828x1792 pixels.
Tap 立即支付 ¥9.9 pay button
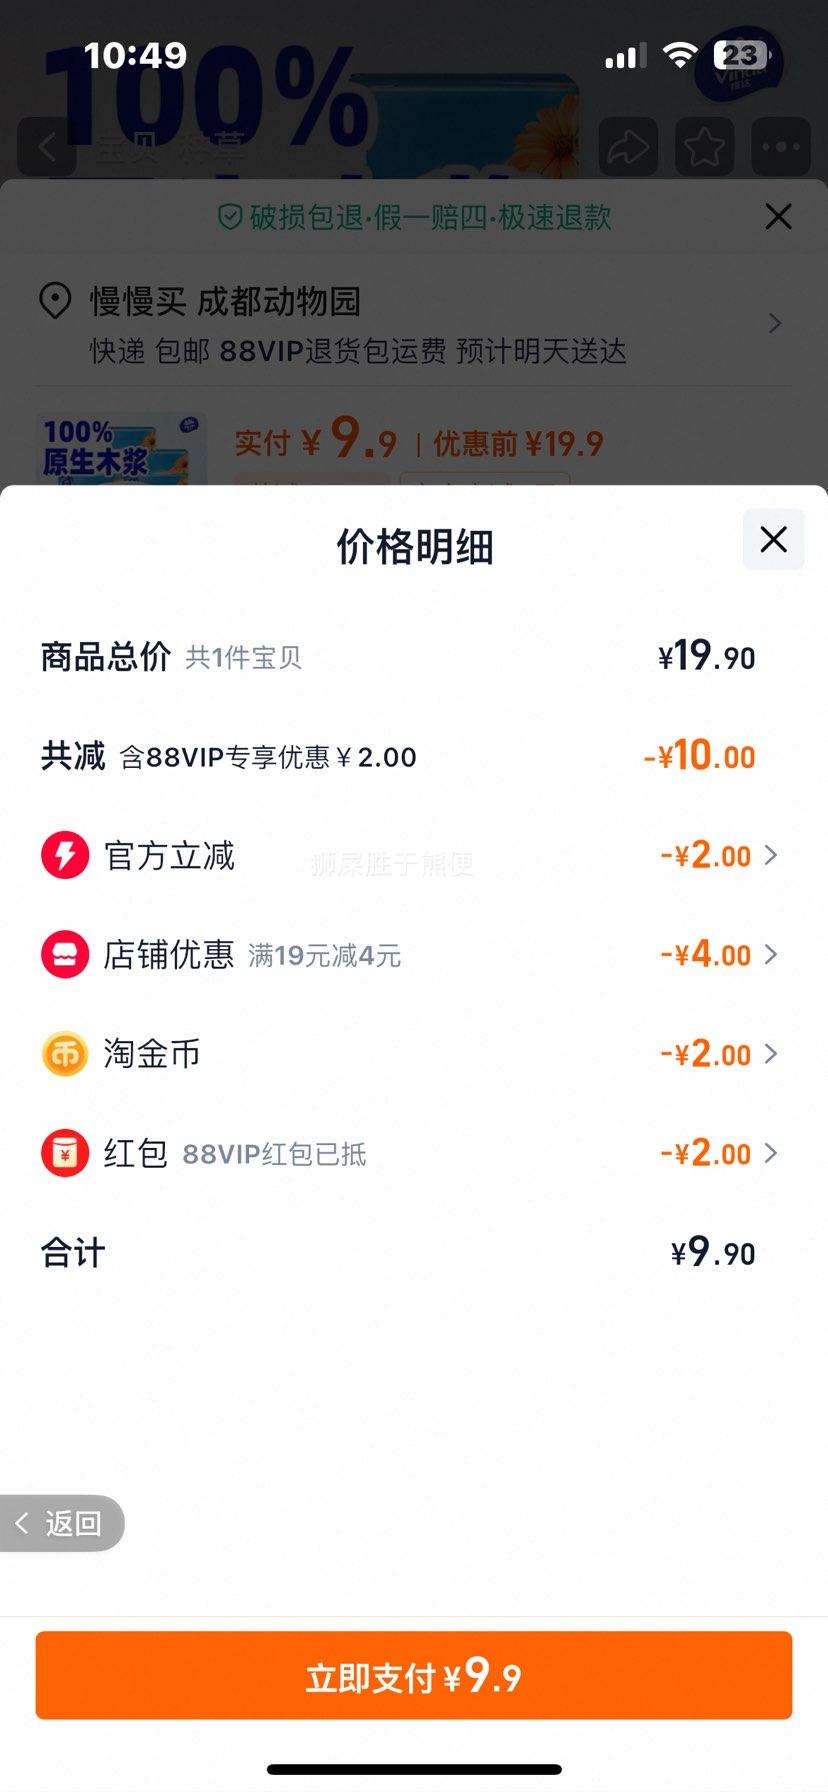pyautogui.click(x=414, y=1675)
